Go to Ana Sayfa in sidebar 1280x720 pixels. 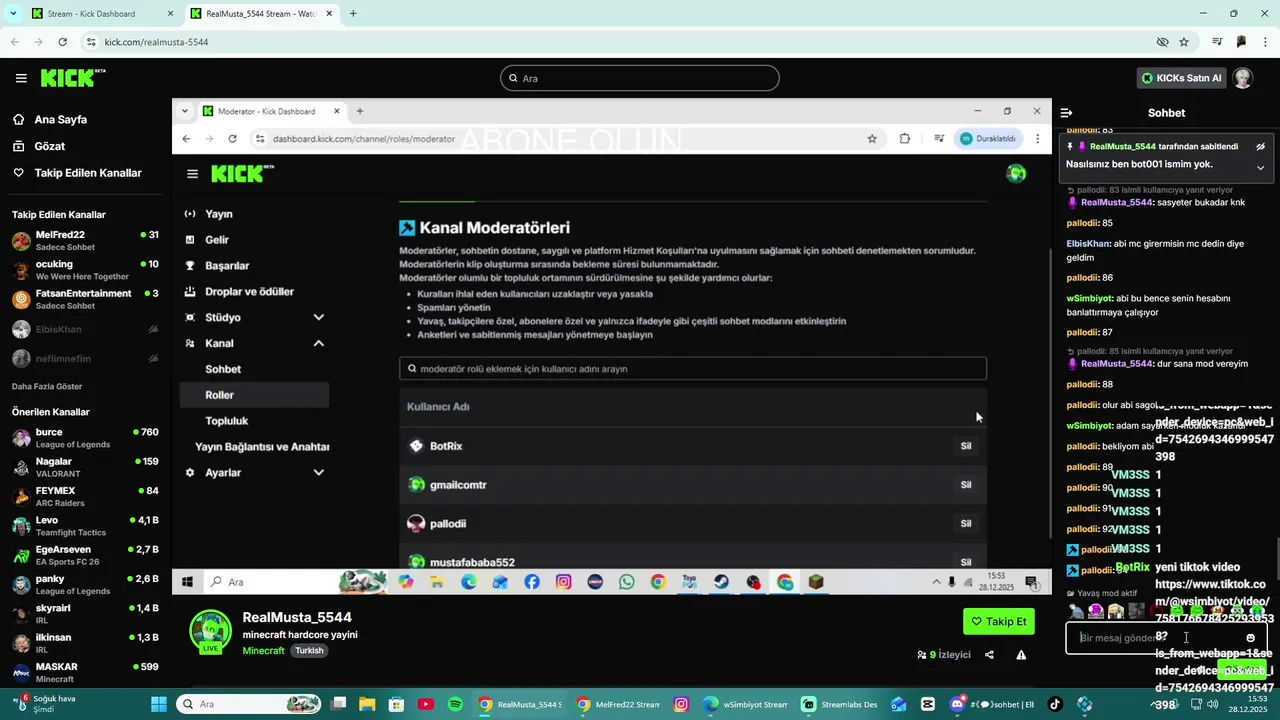click(x=60, y=119)
